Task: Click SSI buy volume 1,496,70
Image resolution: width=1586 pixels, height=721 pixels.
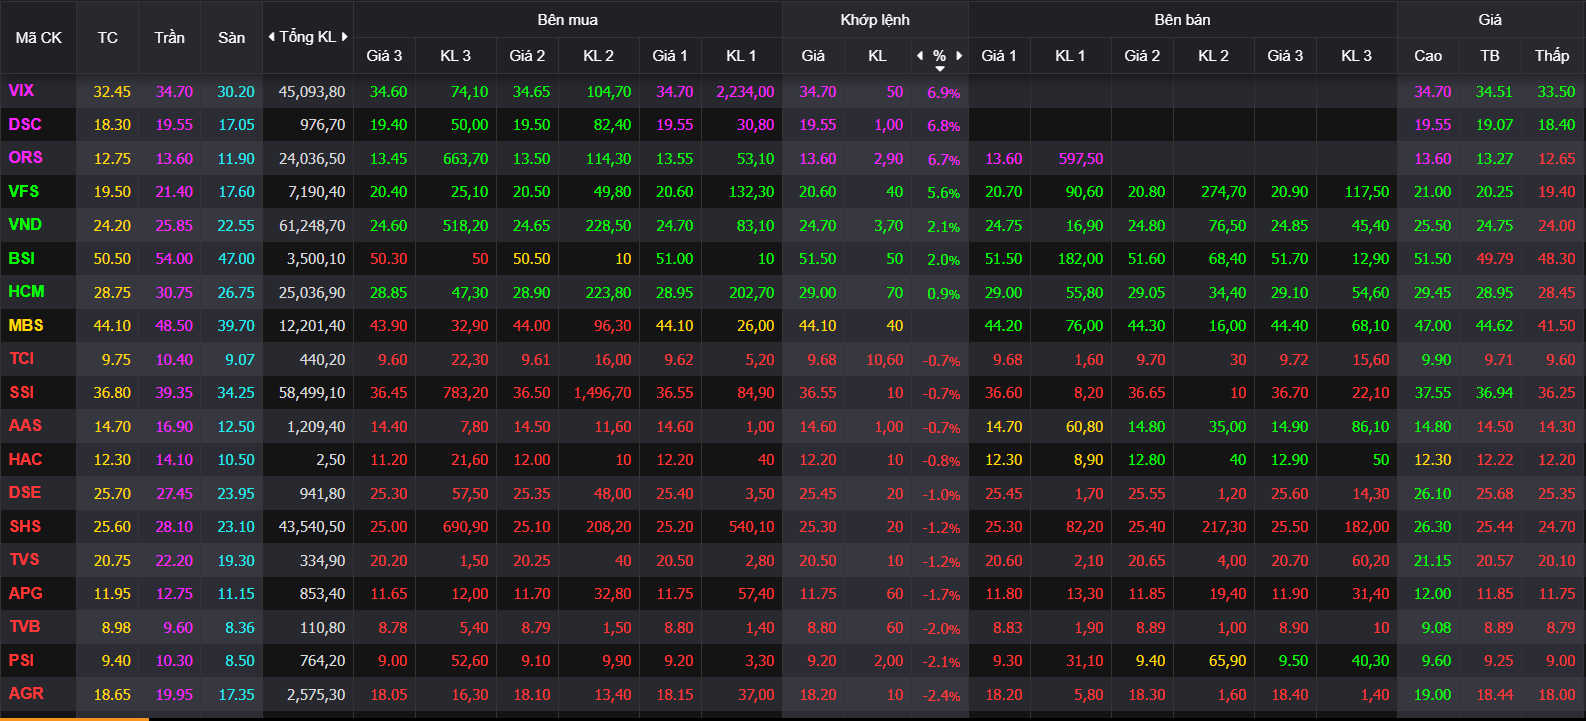Action: (x=602, y=393)
